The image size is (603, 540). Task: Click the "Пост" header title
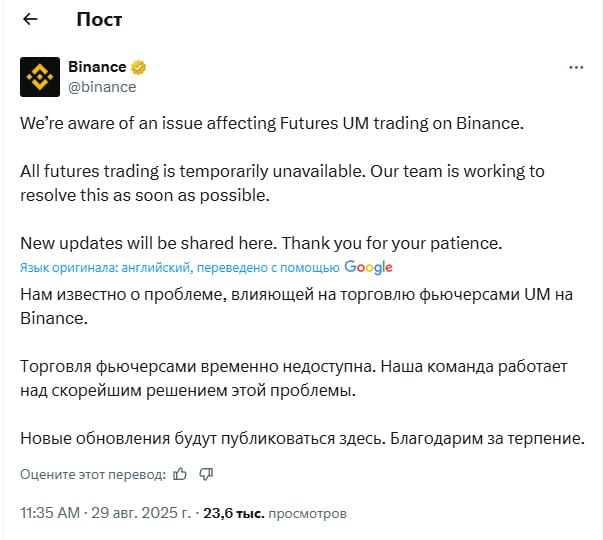[x=99, y=20]
